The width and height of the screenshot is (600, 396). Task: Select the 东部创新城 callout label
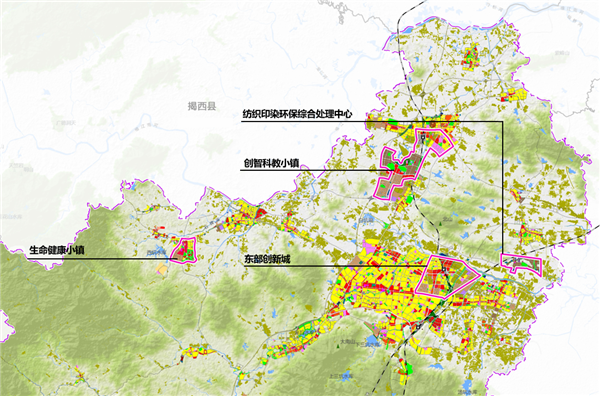267,259
